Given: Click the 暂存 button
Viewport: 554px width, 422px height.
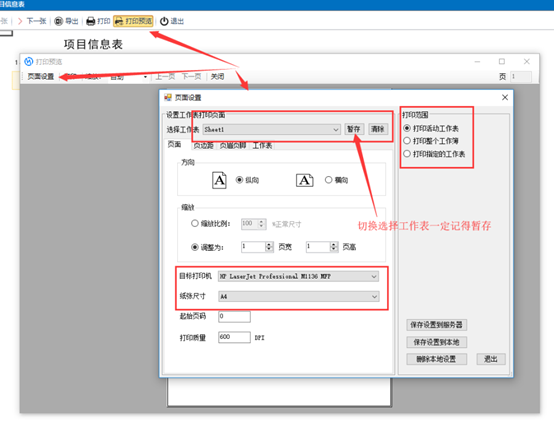Looking at the screenshot, I should [x=354, y=129].
